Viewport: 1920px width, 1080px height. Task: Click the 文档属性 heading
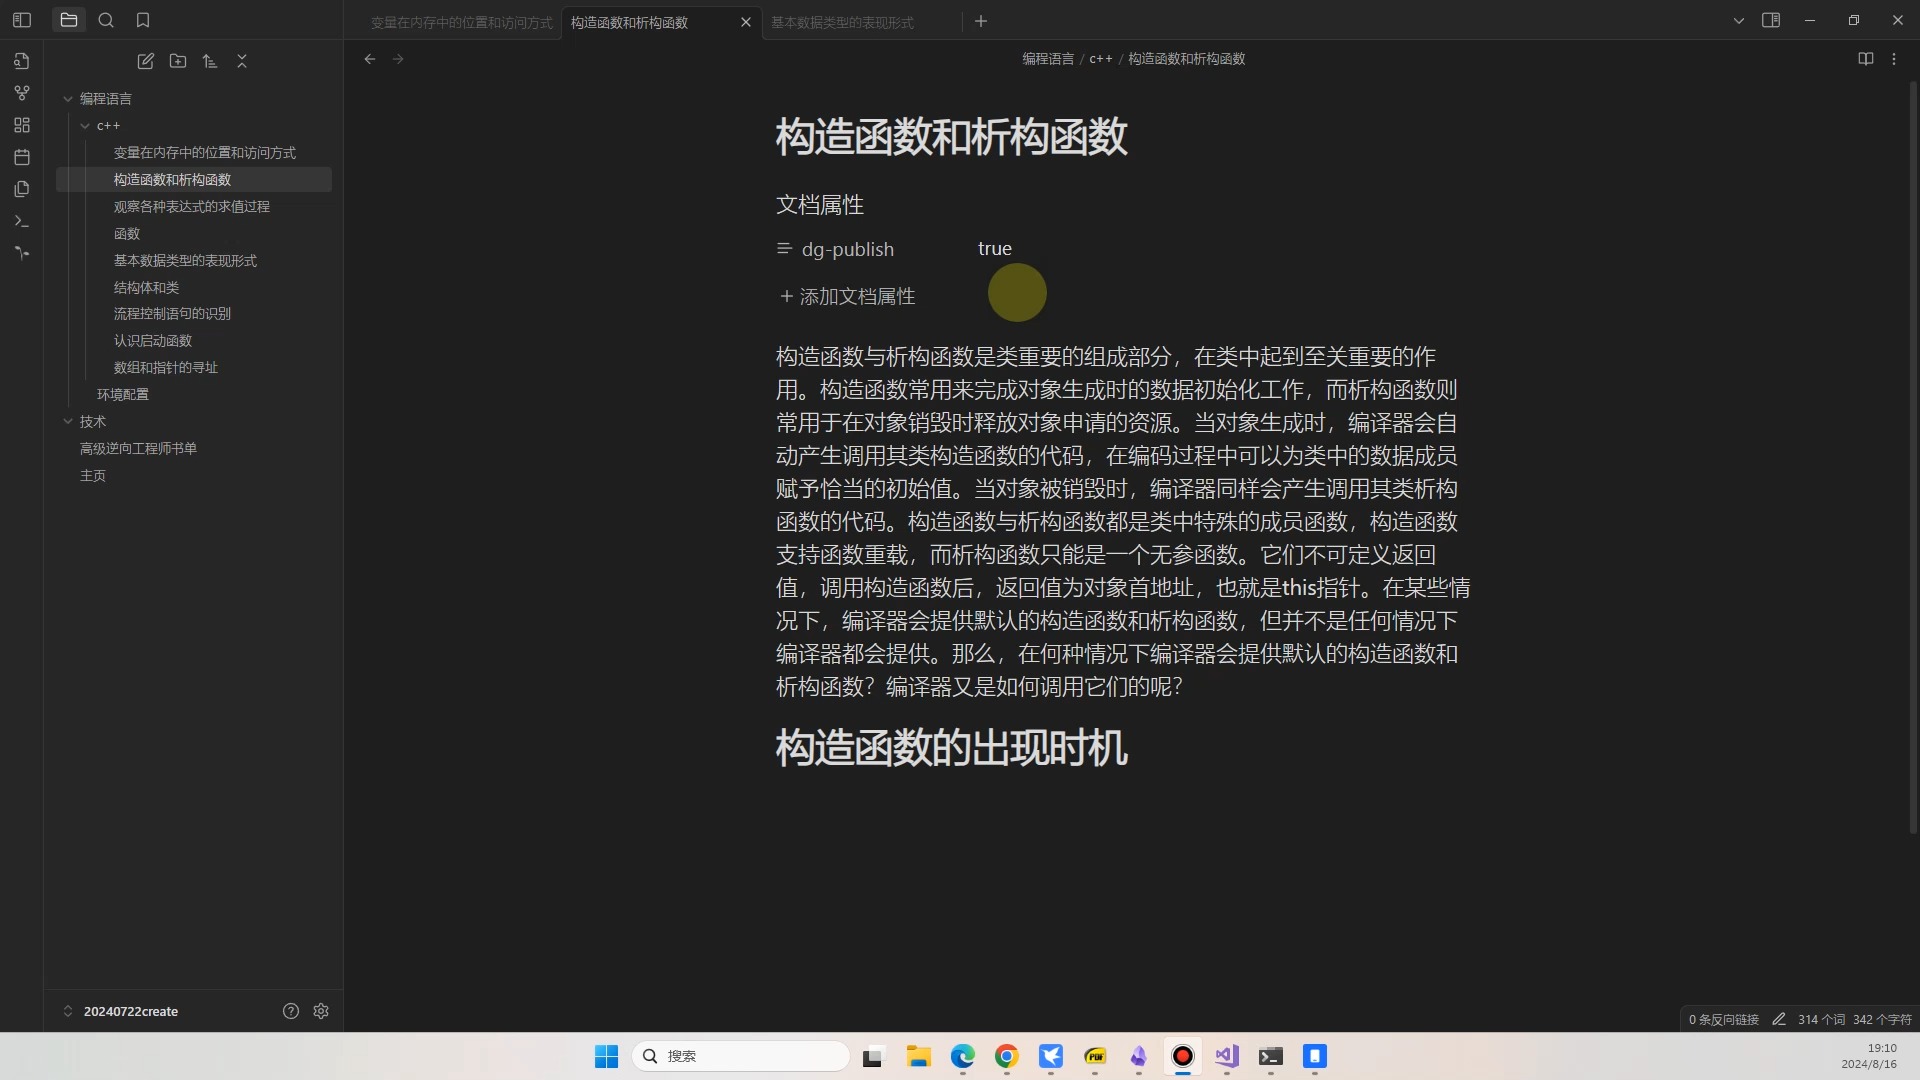point(820,205)
